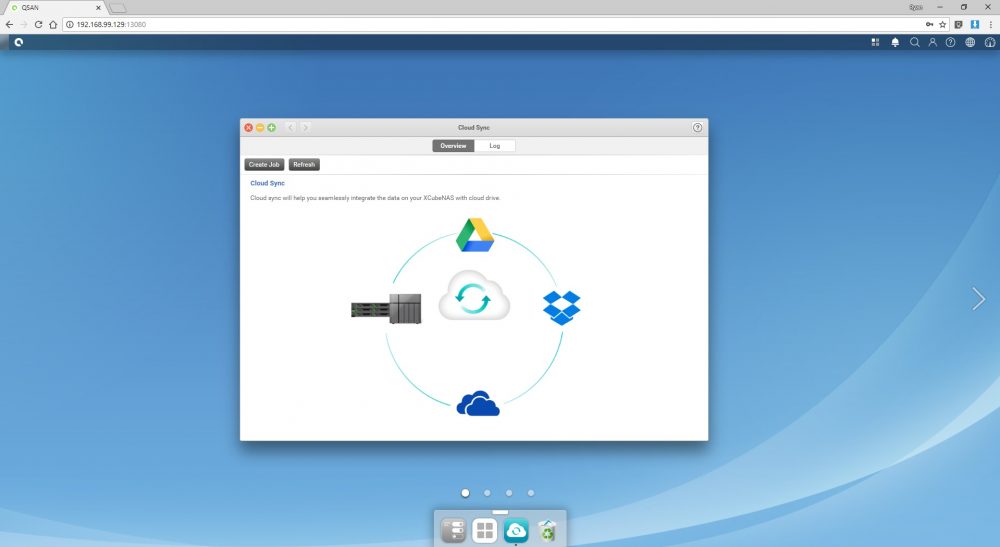1000x547 pixels.
Task: Click the central cloud sync icon
Action: (x=474, y=296)
